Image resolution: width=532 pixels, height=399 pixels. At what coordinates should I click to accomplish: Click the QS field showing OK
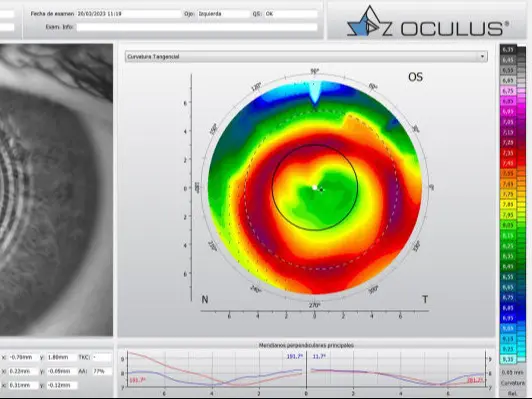click(x=290, y=14)
